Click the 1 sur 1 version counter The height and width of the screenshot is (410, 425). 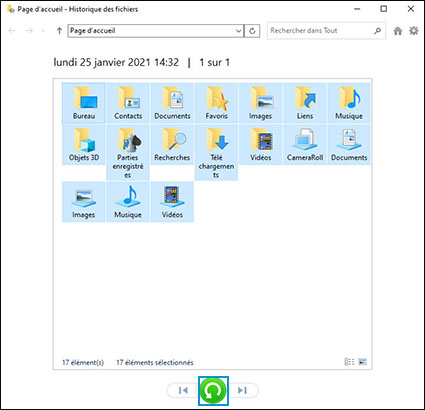point(214,62)
